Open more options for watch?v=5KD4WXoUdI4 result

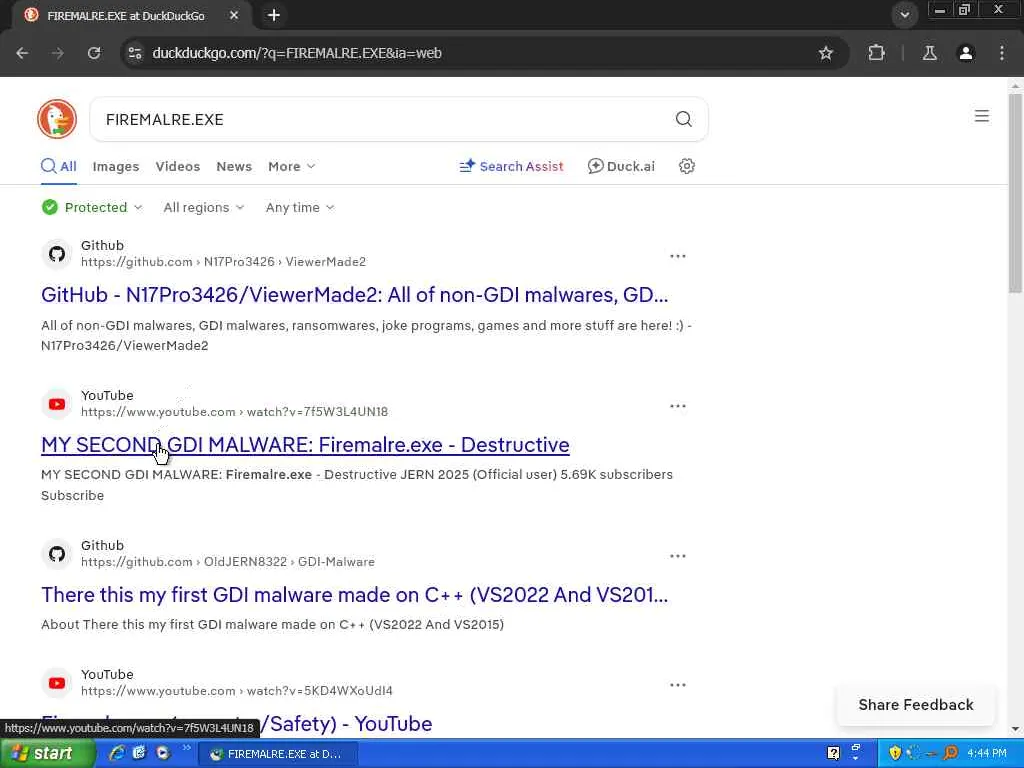click(677, 685)
